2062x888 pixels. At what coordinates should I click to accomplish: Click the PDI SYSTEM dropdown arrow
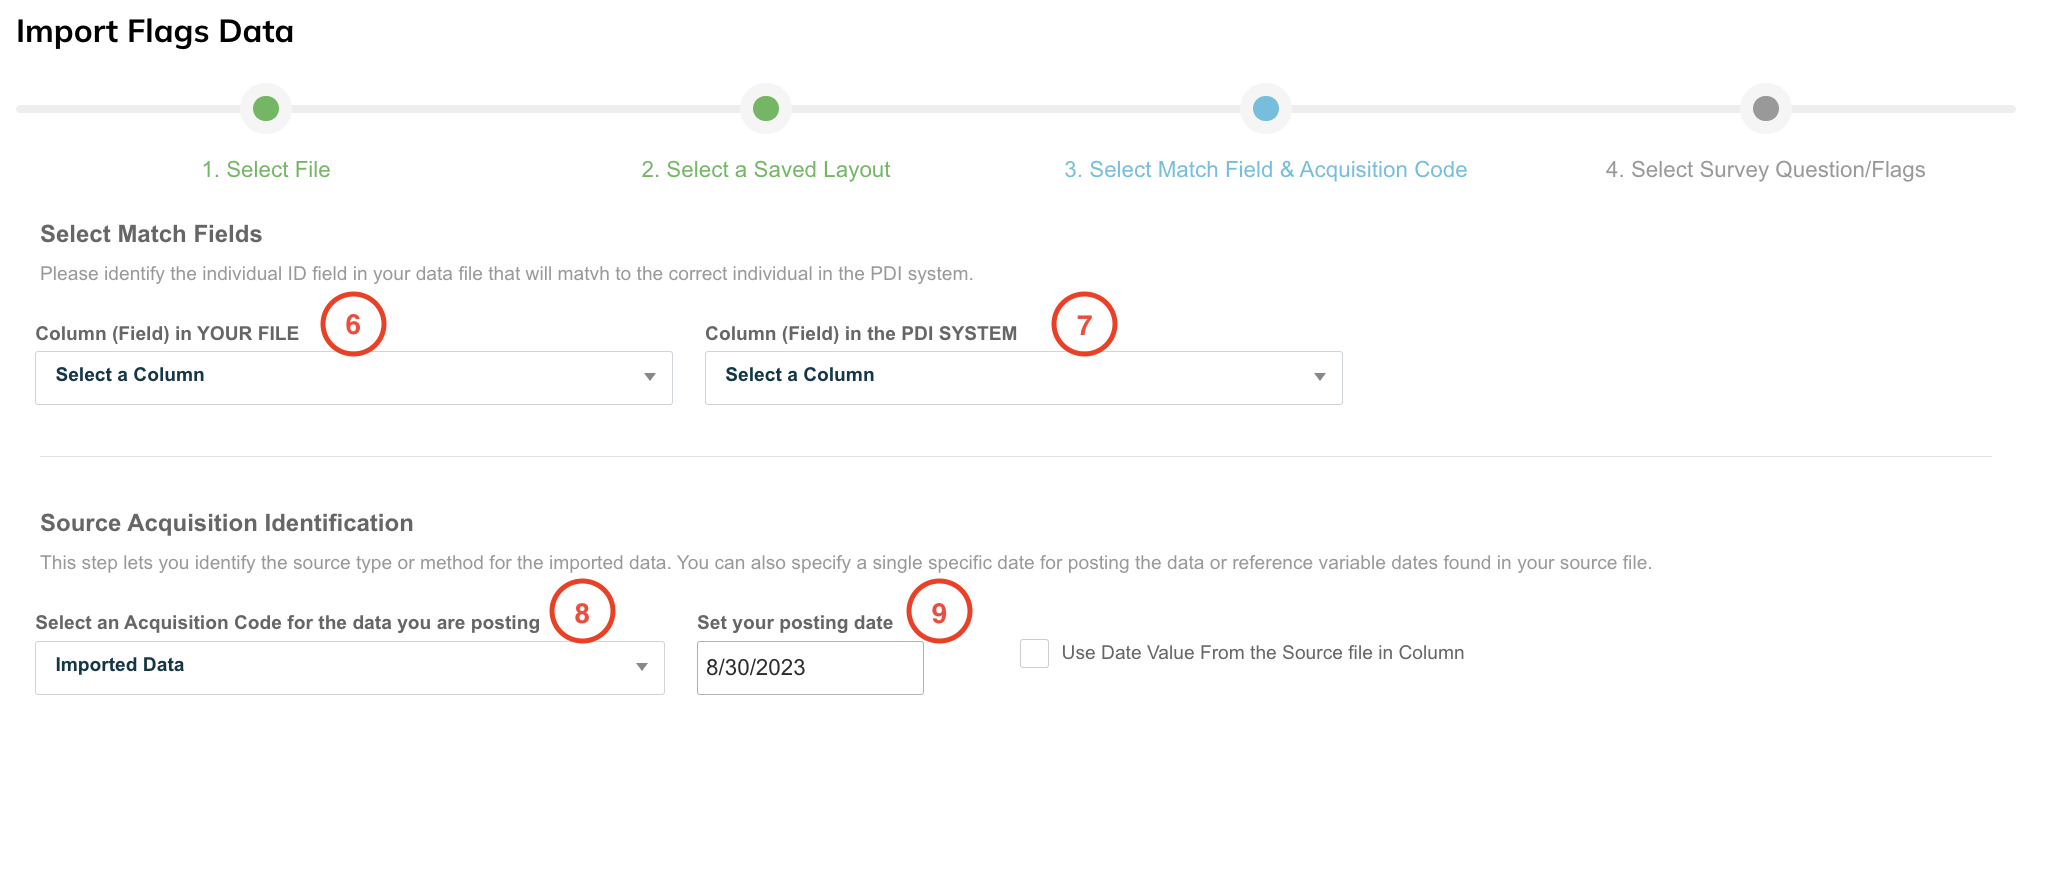[x=1320, y=377]
